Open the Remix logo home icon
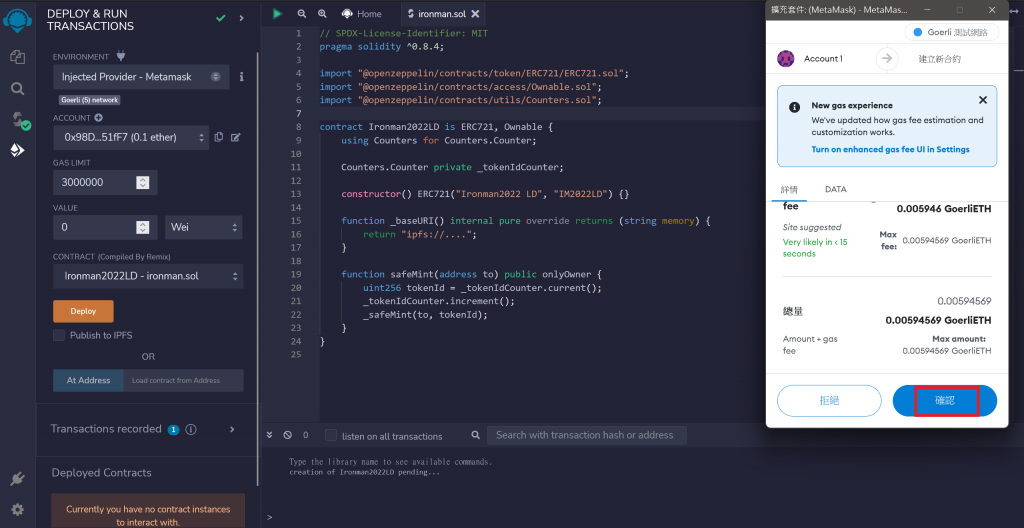 (x=17, y=19)
